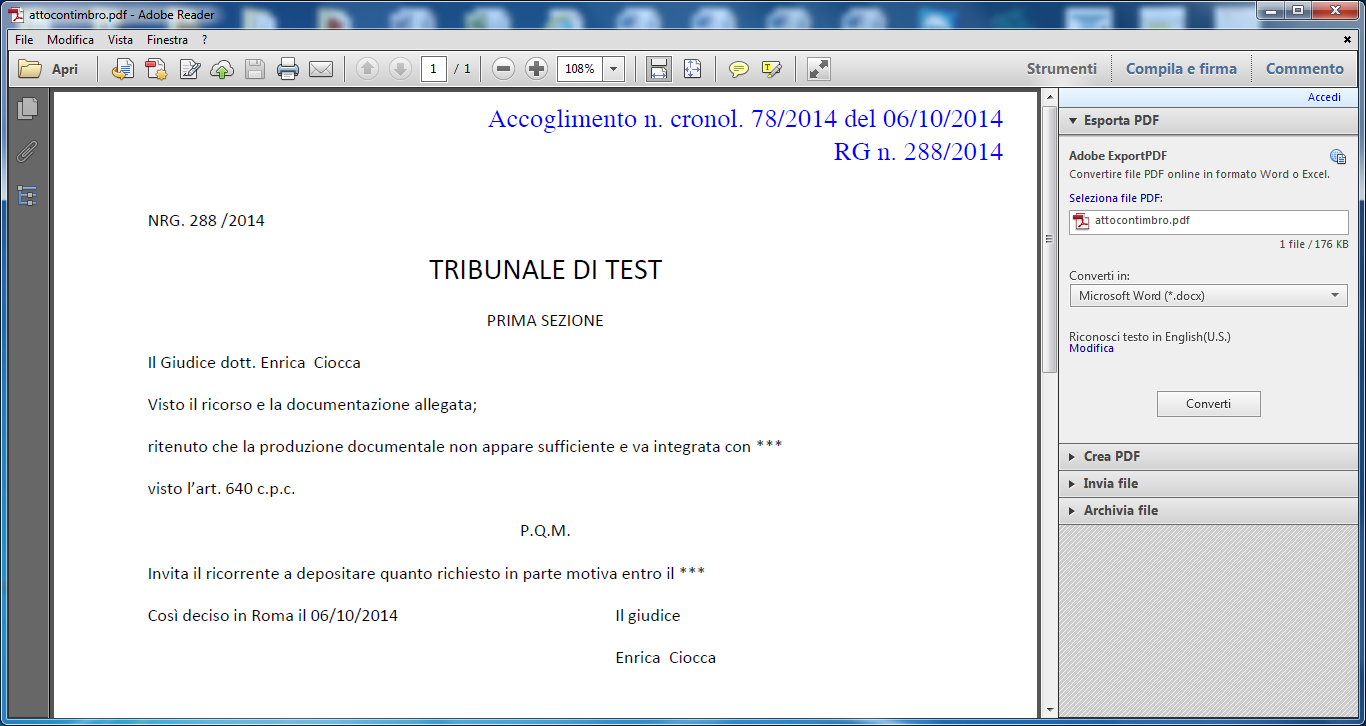Collapse the Esporta PDF section
The height and width of the screenshot is (726, 1366).
coord(1209,120)
